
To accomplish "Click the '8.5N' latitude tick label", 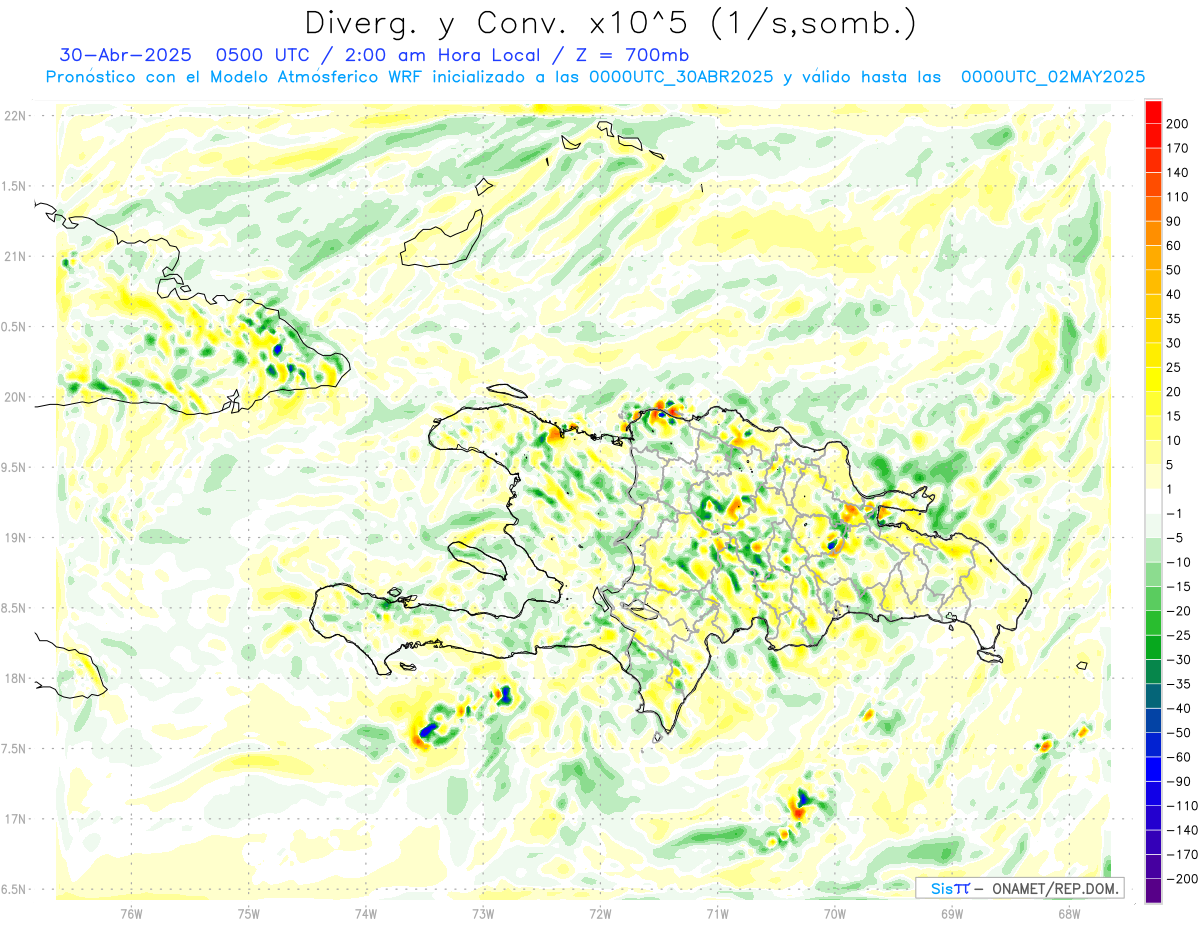I will pyautogui.click(x=14, y=608).
